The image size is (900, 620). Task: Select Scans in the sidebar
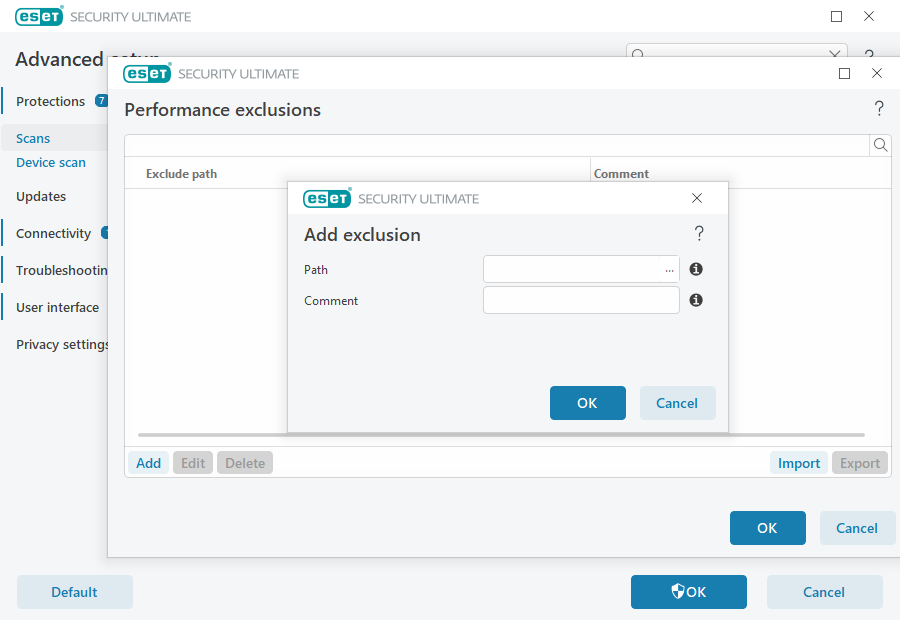click(33, 138)
